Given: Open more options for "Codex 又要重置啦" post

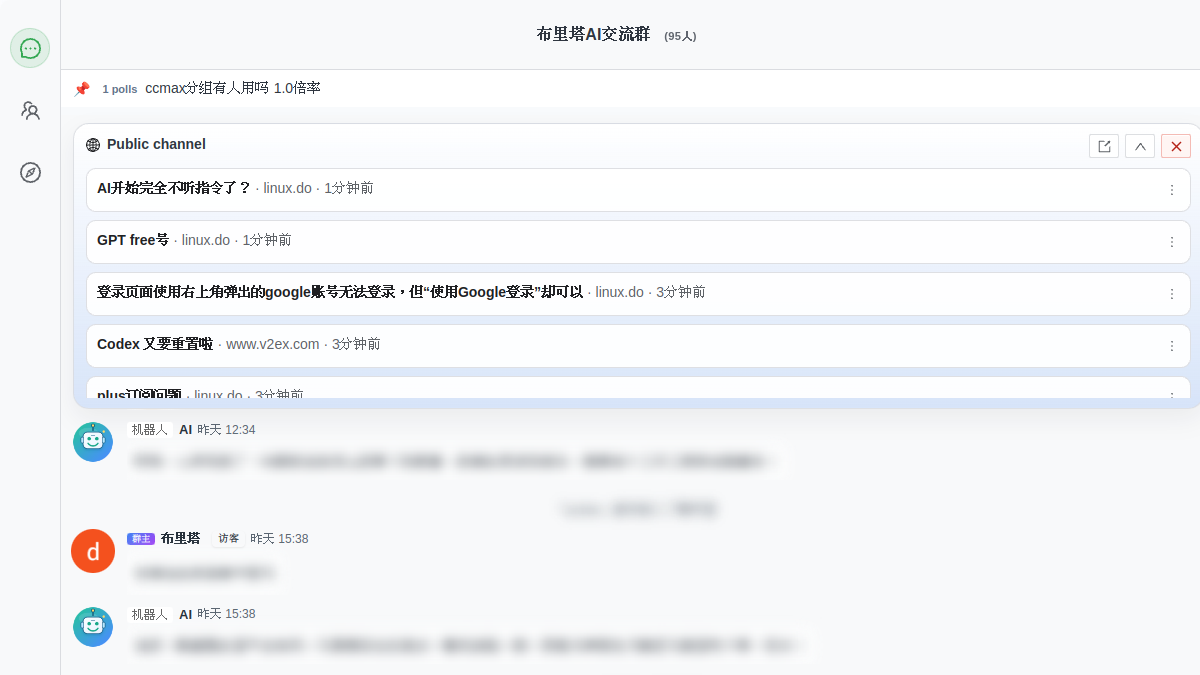Looking at the screenshot, I should tap(1172, 346).
